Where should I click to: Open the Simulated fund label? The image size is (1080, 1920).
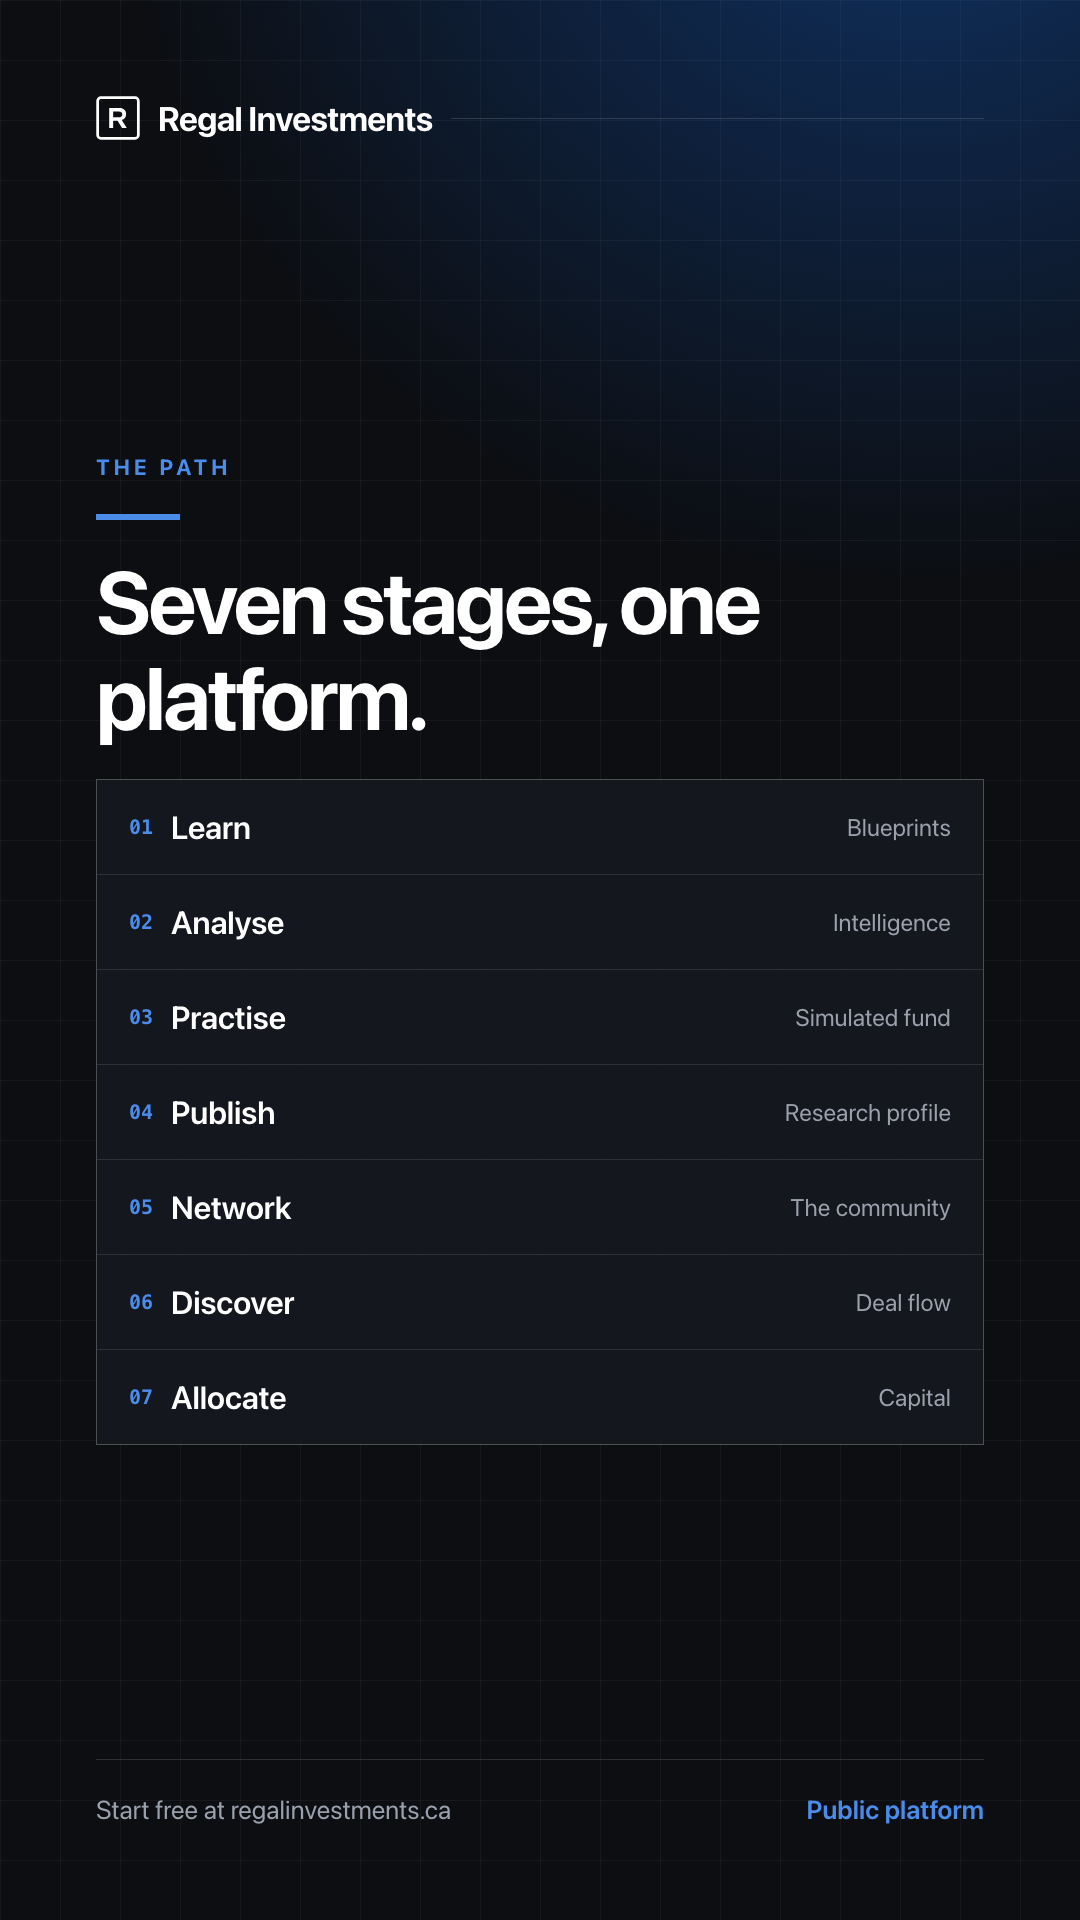point(872,1018)
